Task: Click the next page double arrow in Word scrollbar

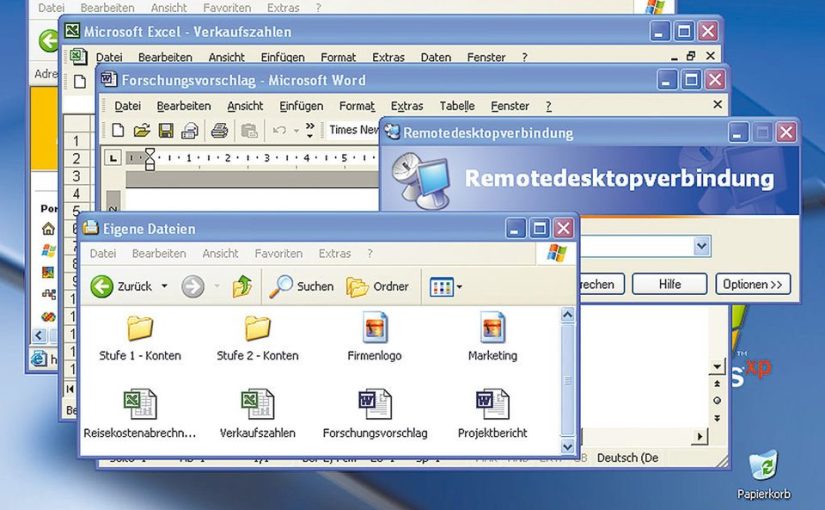Action: (717, 418)
